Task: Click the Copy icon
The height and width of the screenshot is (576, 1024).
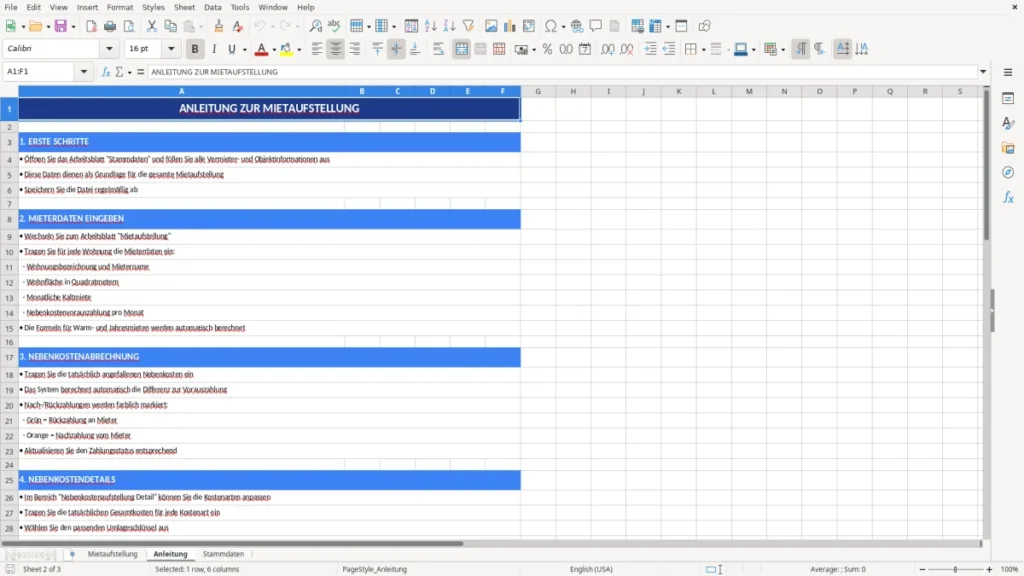Action: 170,26
